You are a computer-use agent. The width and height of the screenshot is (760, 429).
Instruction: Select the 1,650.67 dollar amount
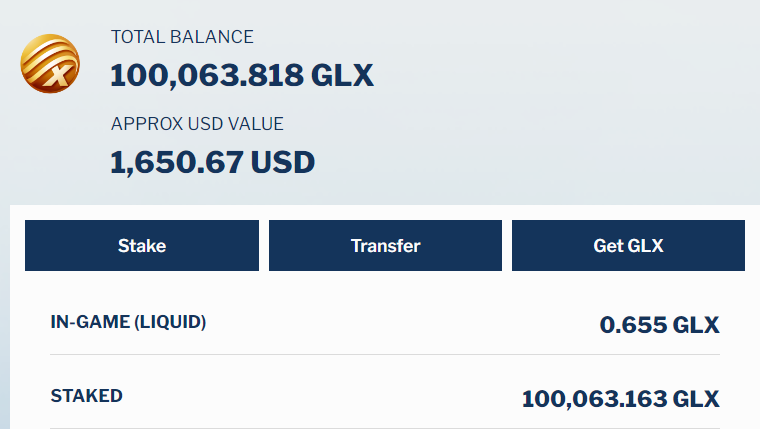[x=177, y=162]
